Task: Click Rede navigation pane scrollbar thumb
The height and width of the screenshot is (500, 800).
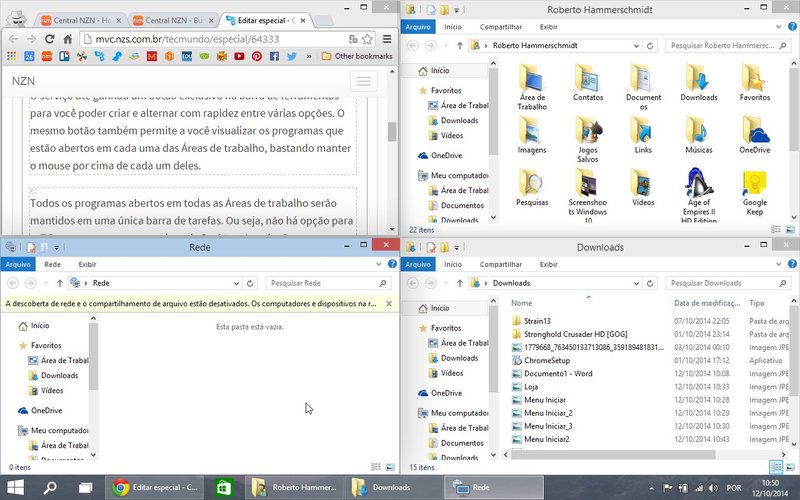Action: [x=93, y=356]
